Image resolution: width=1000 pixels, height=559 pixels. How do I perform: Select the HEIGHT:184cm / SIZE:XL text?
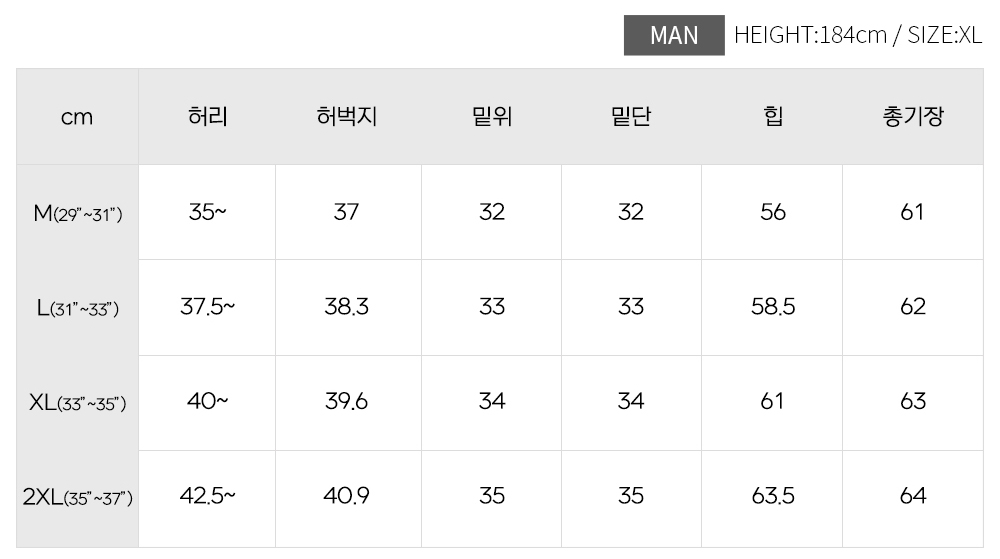click(x=858, y=35)
